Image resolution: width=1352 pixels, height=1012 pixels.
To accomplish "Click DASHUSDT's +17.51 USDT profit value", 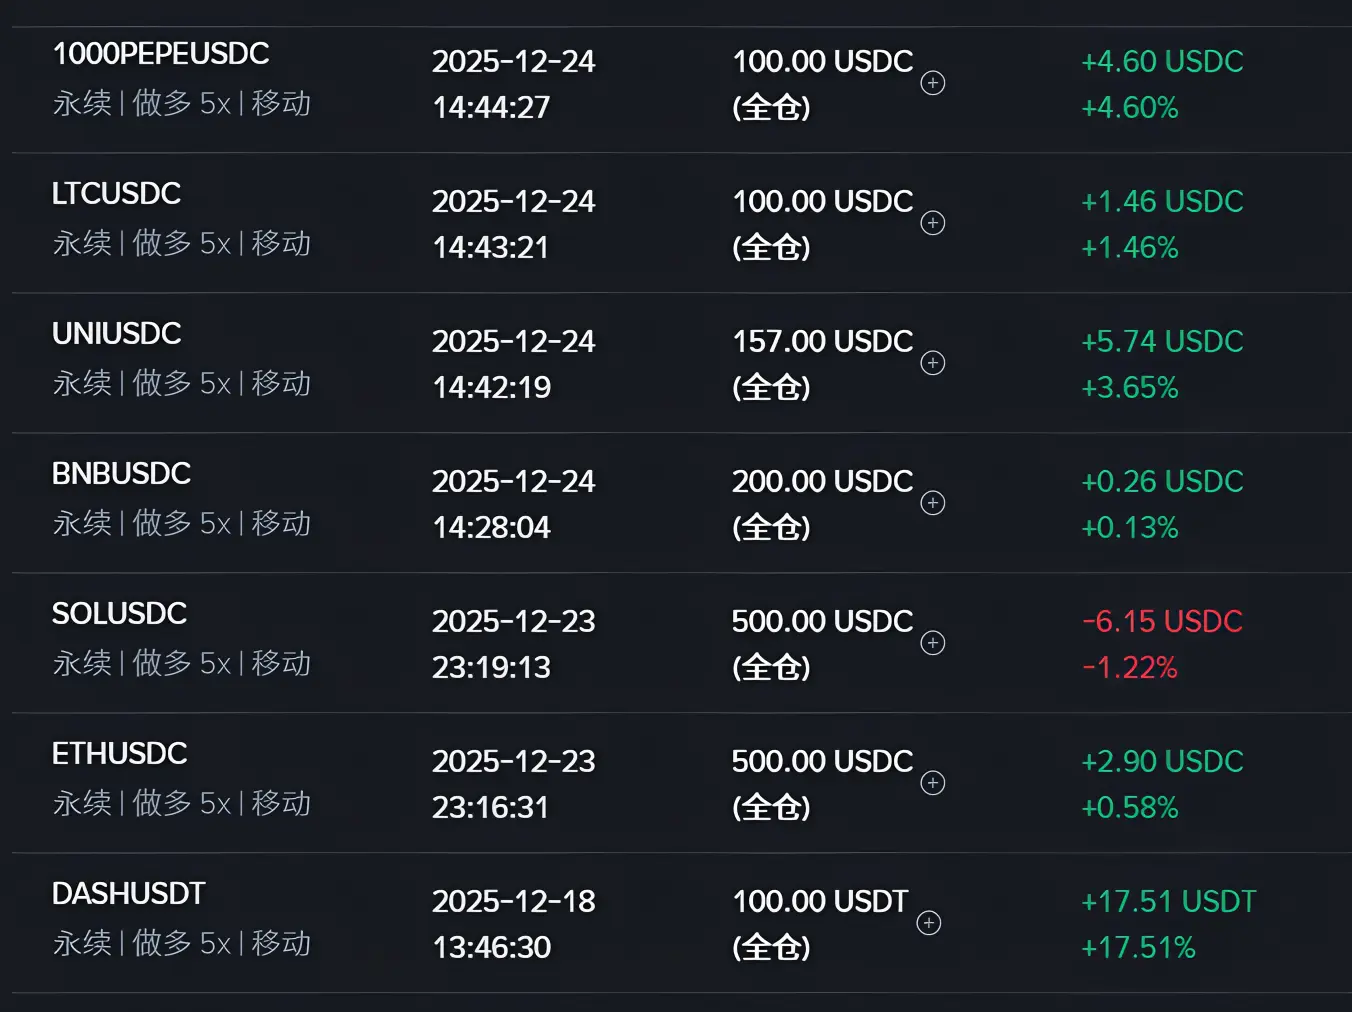I will point(1168,902).
